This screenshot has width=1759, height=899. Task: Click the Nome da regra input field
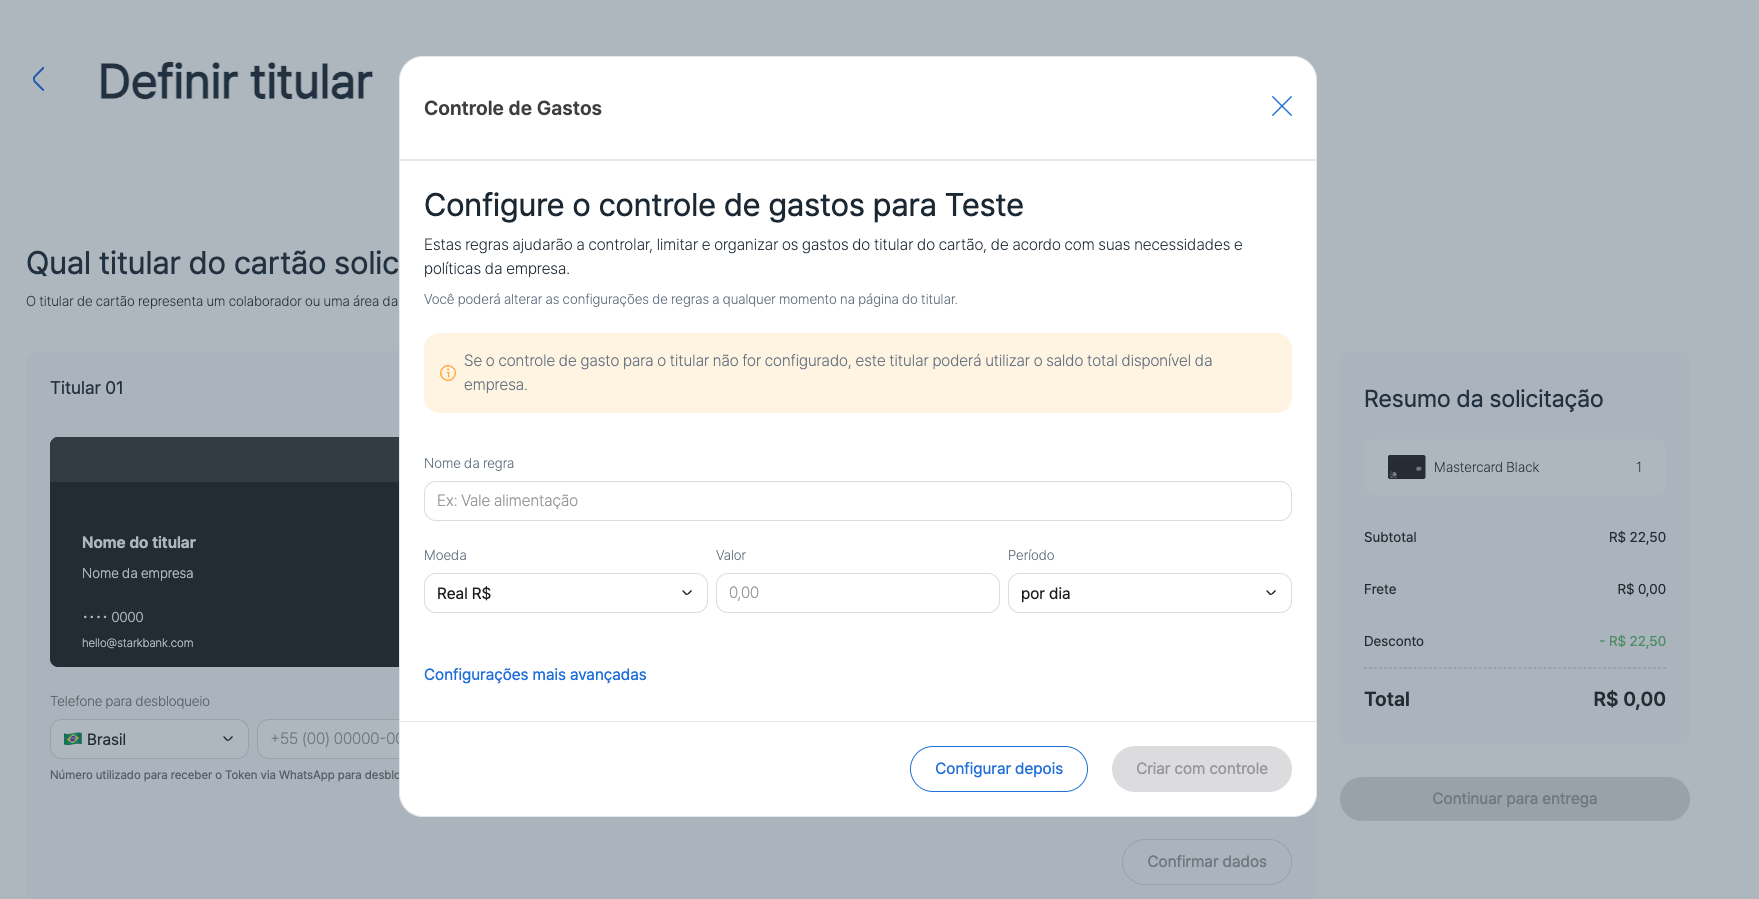[x=857, y=501]
